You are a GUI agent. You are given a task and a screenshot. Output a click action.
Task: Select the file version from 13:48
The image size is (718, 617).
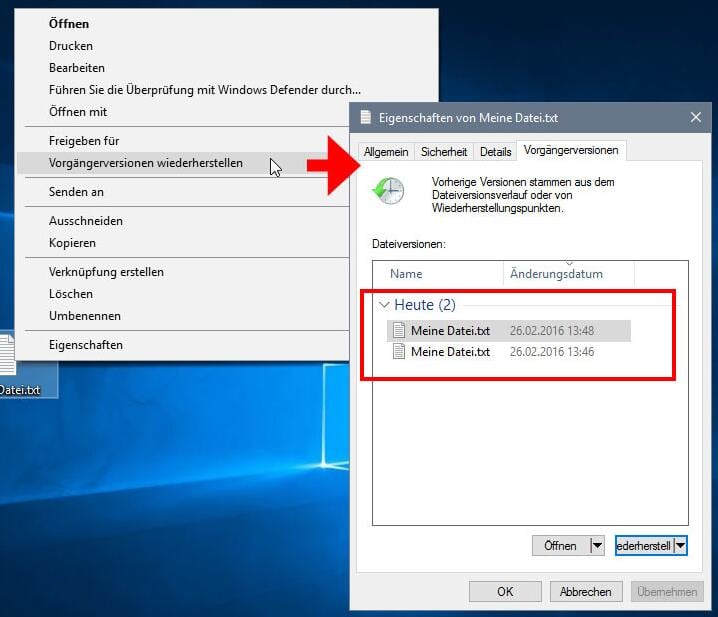pos(509,331)
